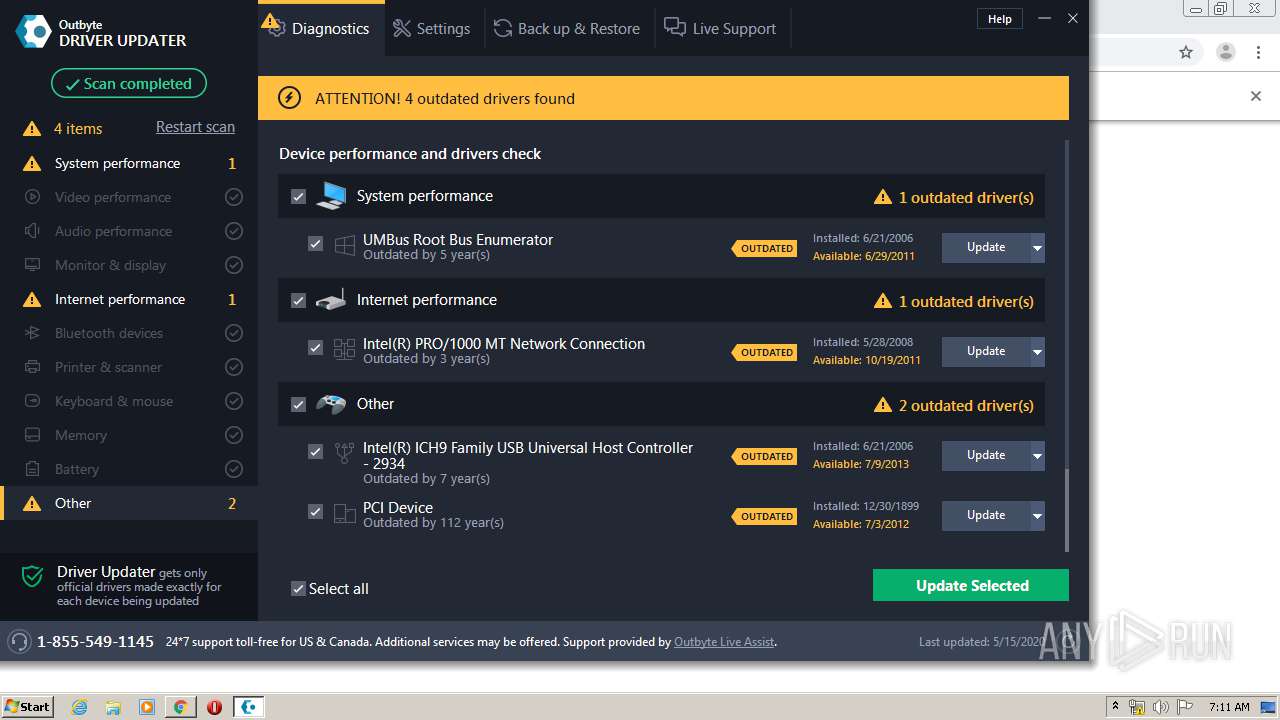Click the Monitor & display sidebar icon

coord(32,265)
